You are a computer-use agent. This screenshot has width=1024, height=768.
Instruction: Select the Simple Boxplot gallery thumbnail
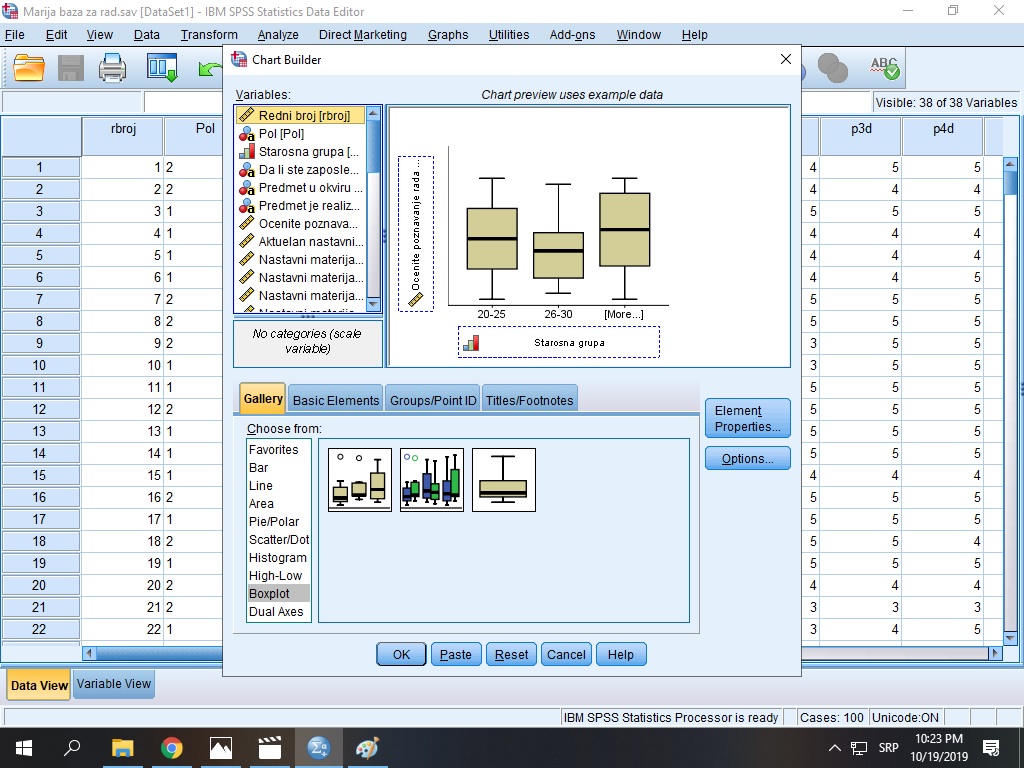click(x=360, y=480)
